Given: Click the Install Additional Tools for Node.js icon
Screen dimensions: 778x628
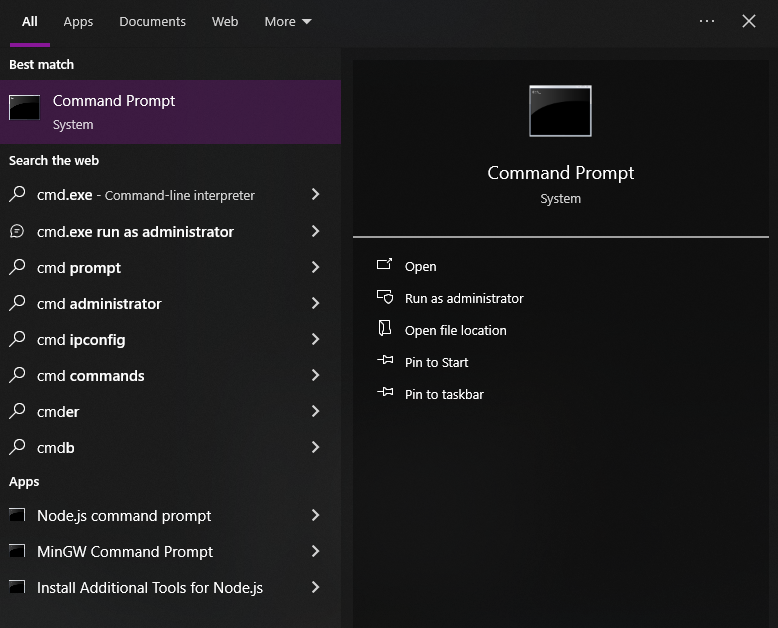Looking at the screenshot, I should pos(17,587).
